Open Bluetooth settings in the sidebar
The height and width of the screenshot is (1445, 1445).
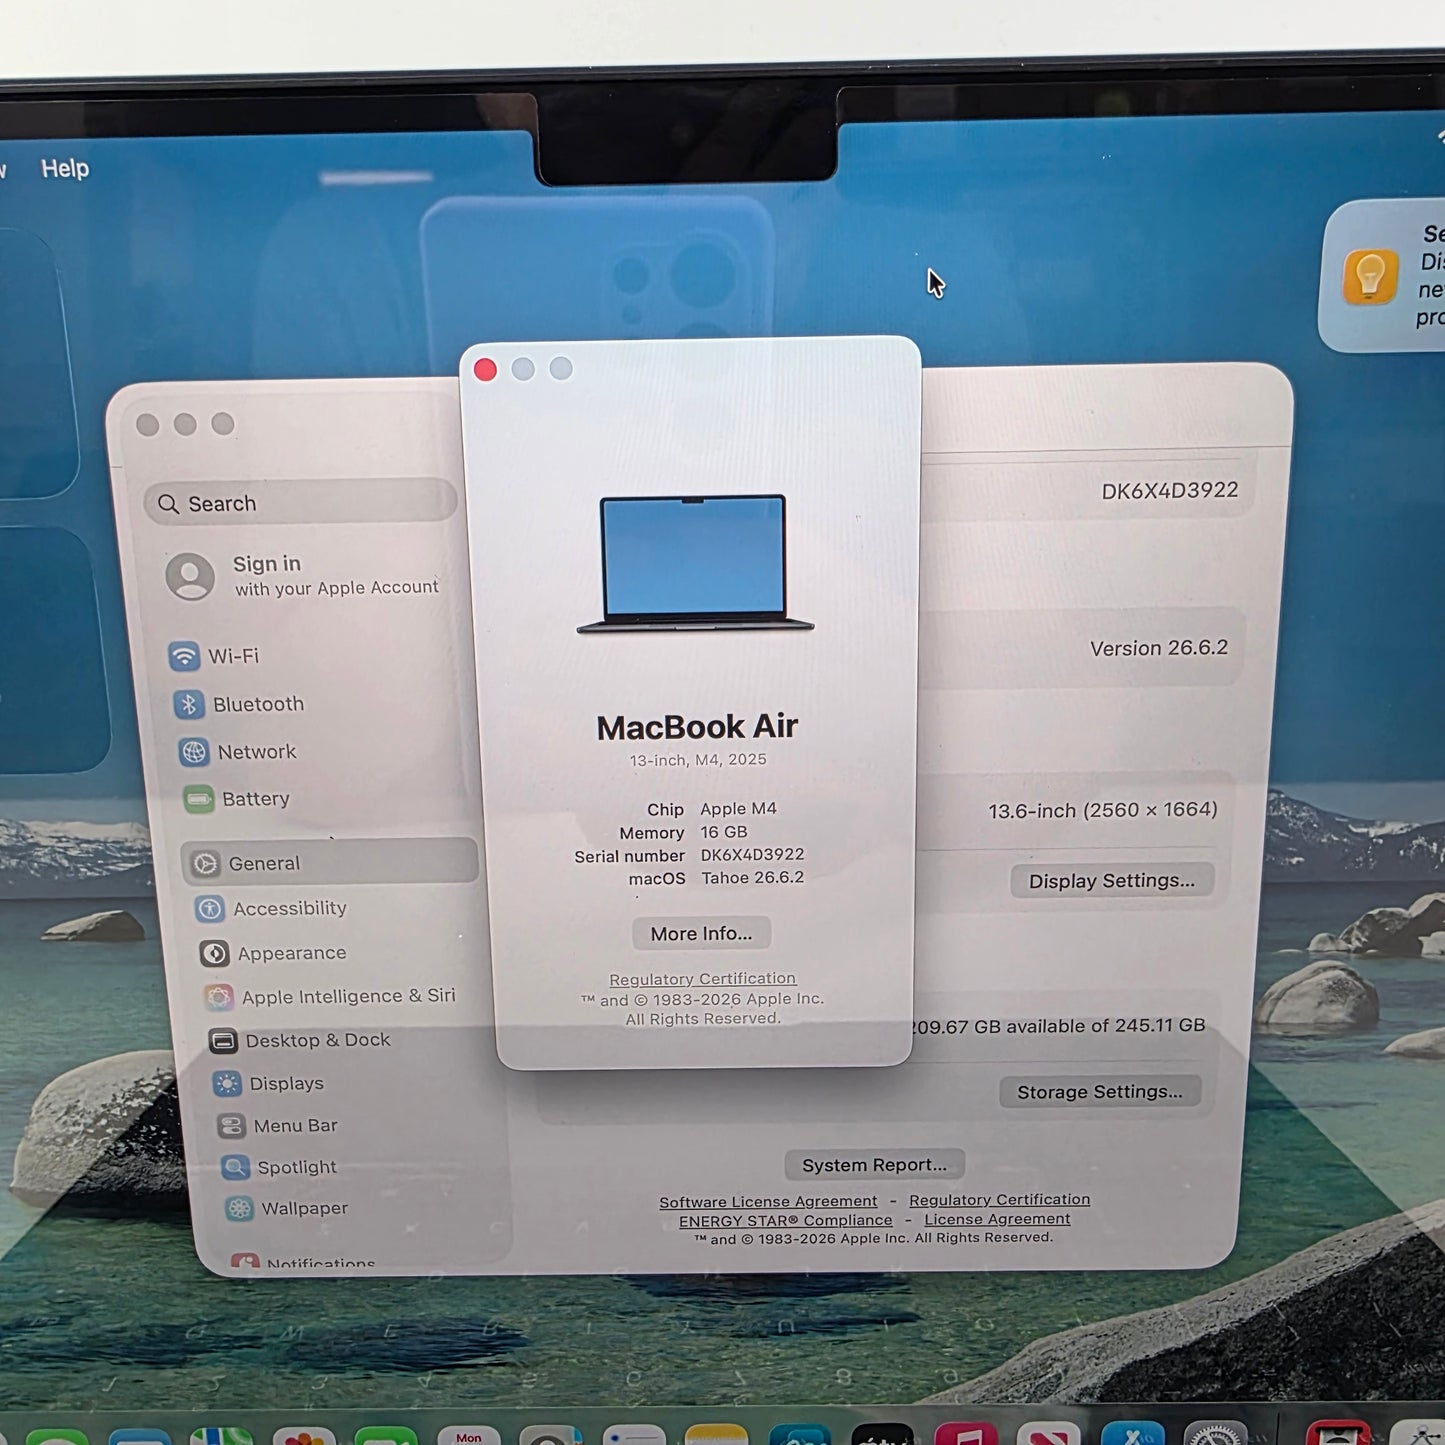238,704
